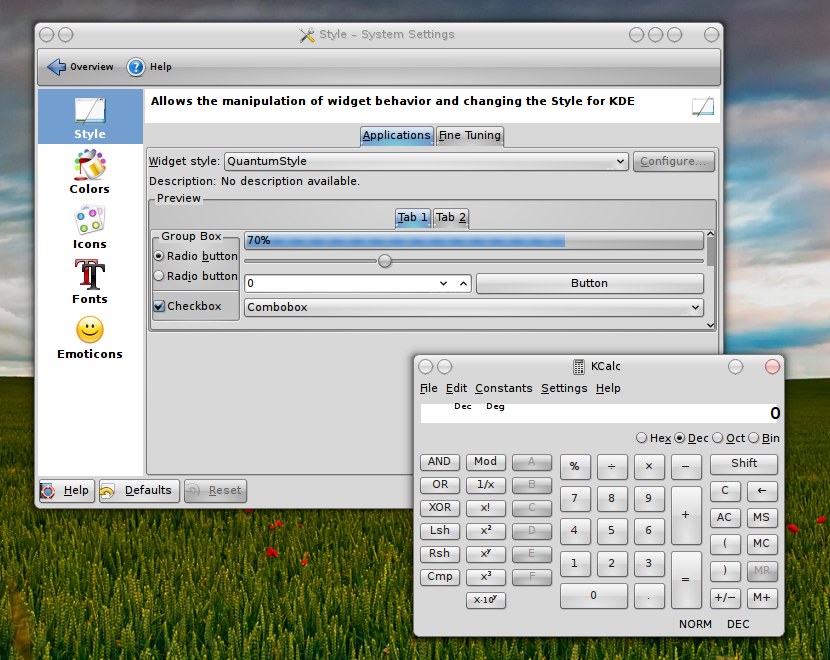830x660 pixels.
Task: Open the Help menu in KCalc
Action: 608,388
